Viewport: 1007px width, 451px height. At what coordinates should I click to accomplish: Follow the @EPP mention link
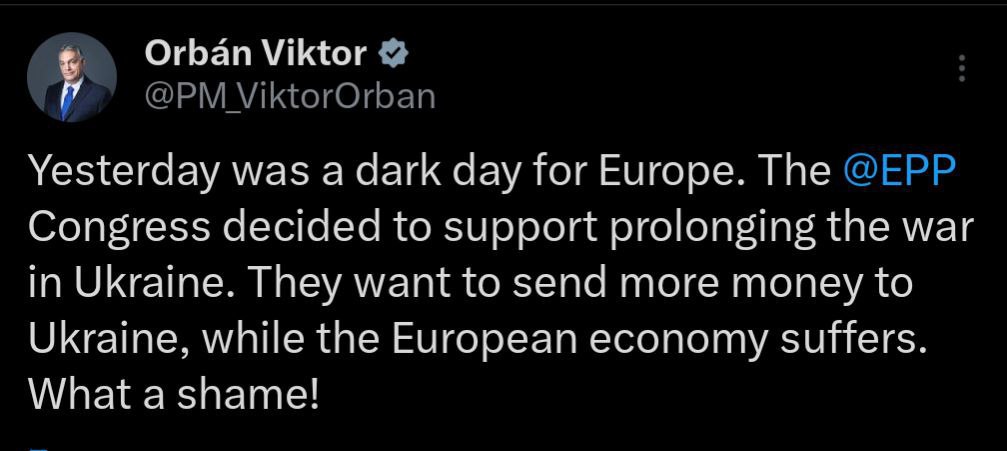click(x=901, y=172)
